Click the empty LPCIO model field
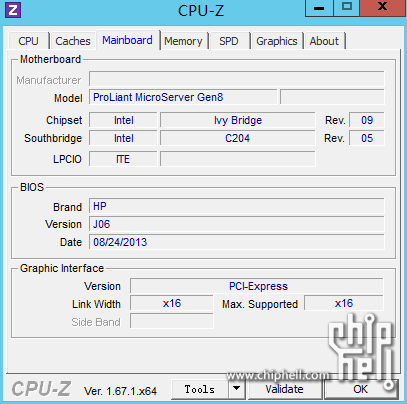Image resolution: width=407 pixels, height=404 pixels. pyautogui.click(x=238, y=159)
